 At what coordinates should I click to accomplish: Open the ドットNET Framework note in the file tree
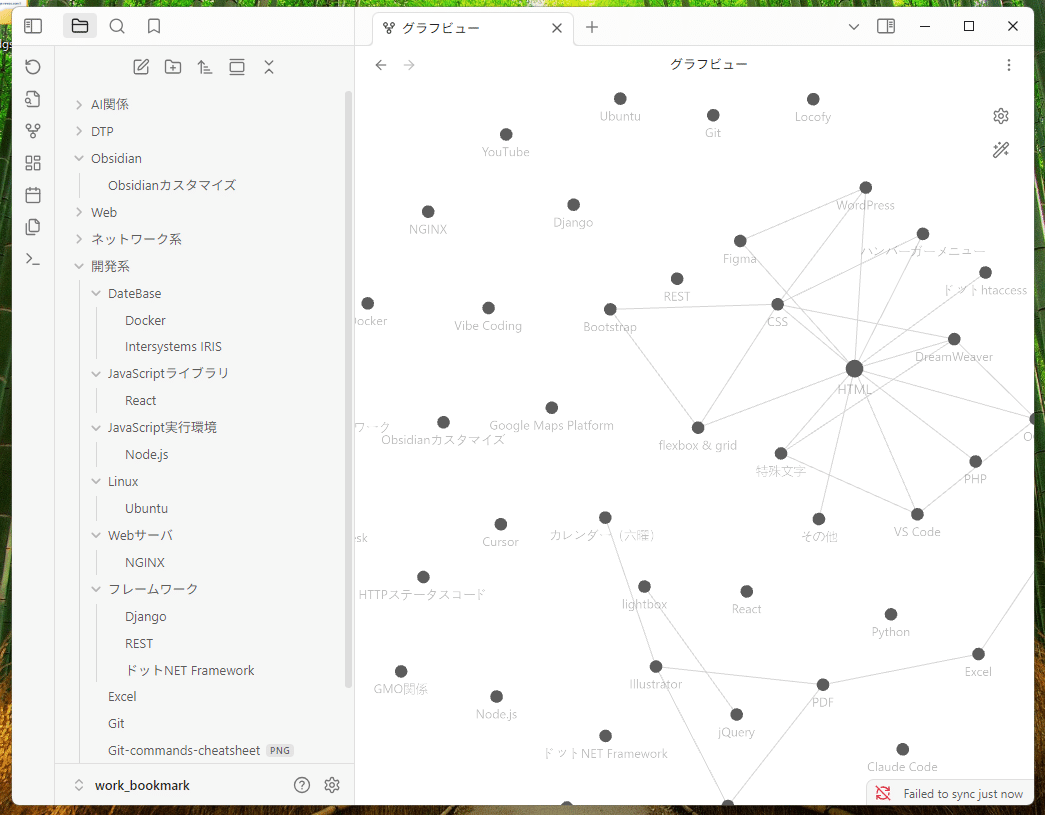point(190,670)
